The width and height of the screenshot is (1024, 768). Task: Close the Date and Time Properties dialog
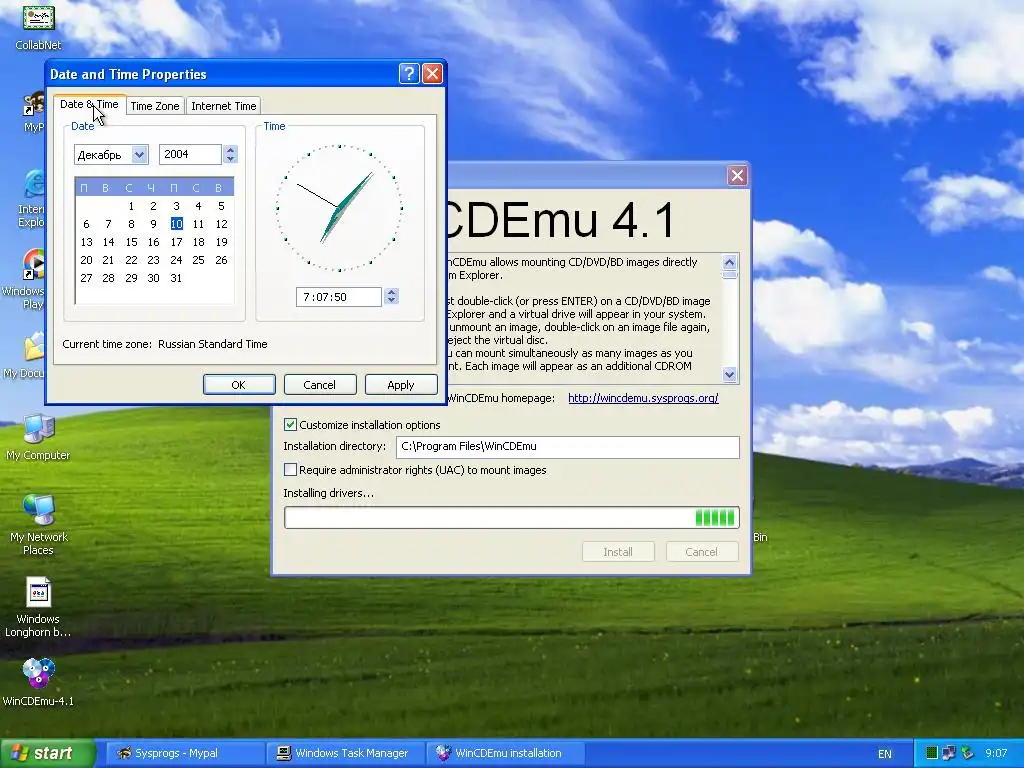pos(432,74)
